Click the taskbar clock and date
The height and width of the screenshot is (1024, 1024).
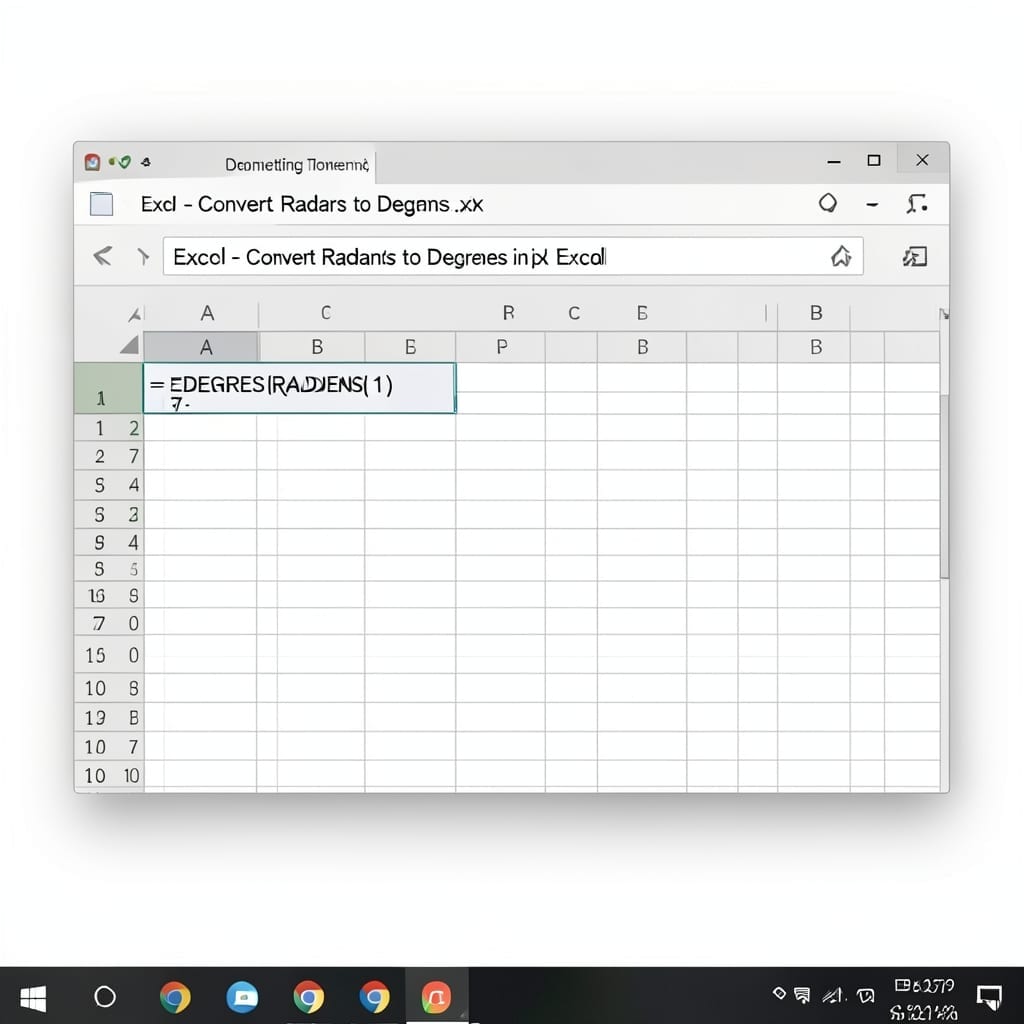(924, 999)
